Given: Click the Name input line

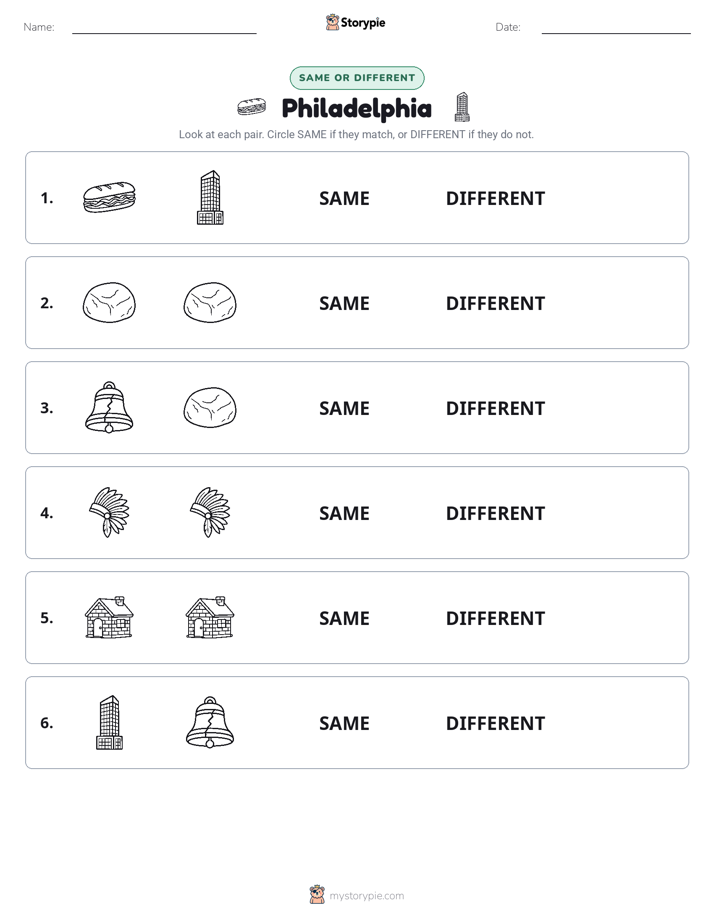Looking at the screenshot, I should tap(164, 28).
